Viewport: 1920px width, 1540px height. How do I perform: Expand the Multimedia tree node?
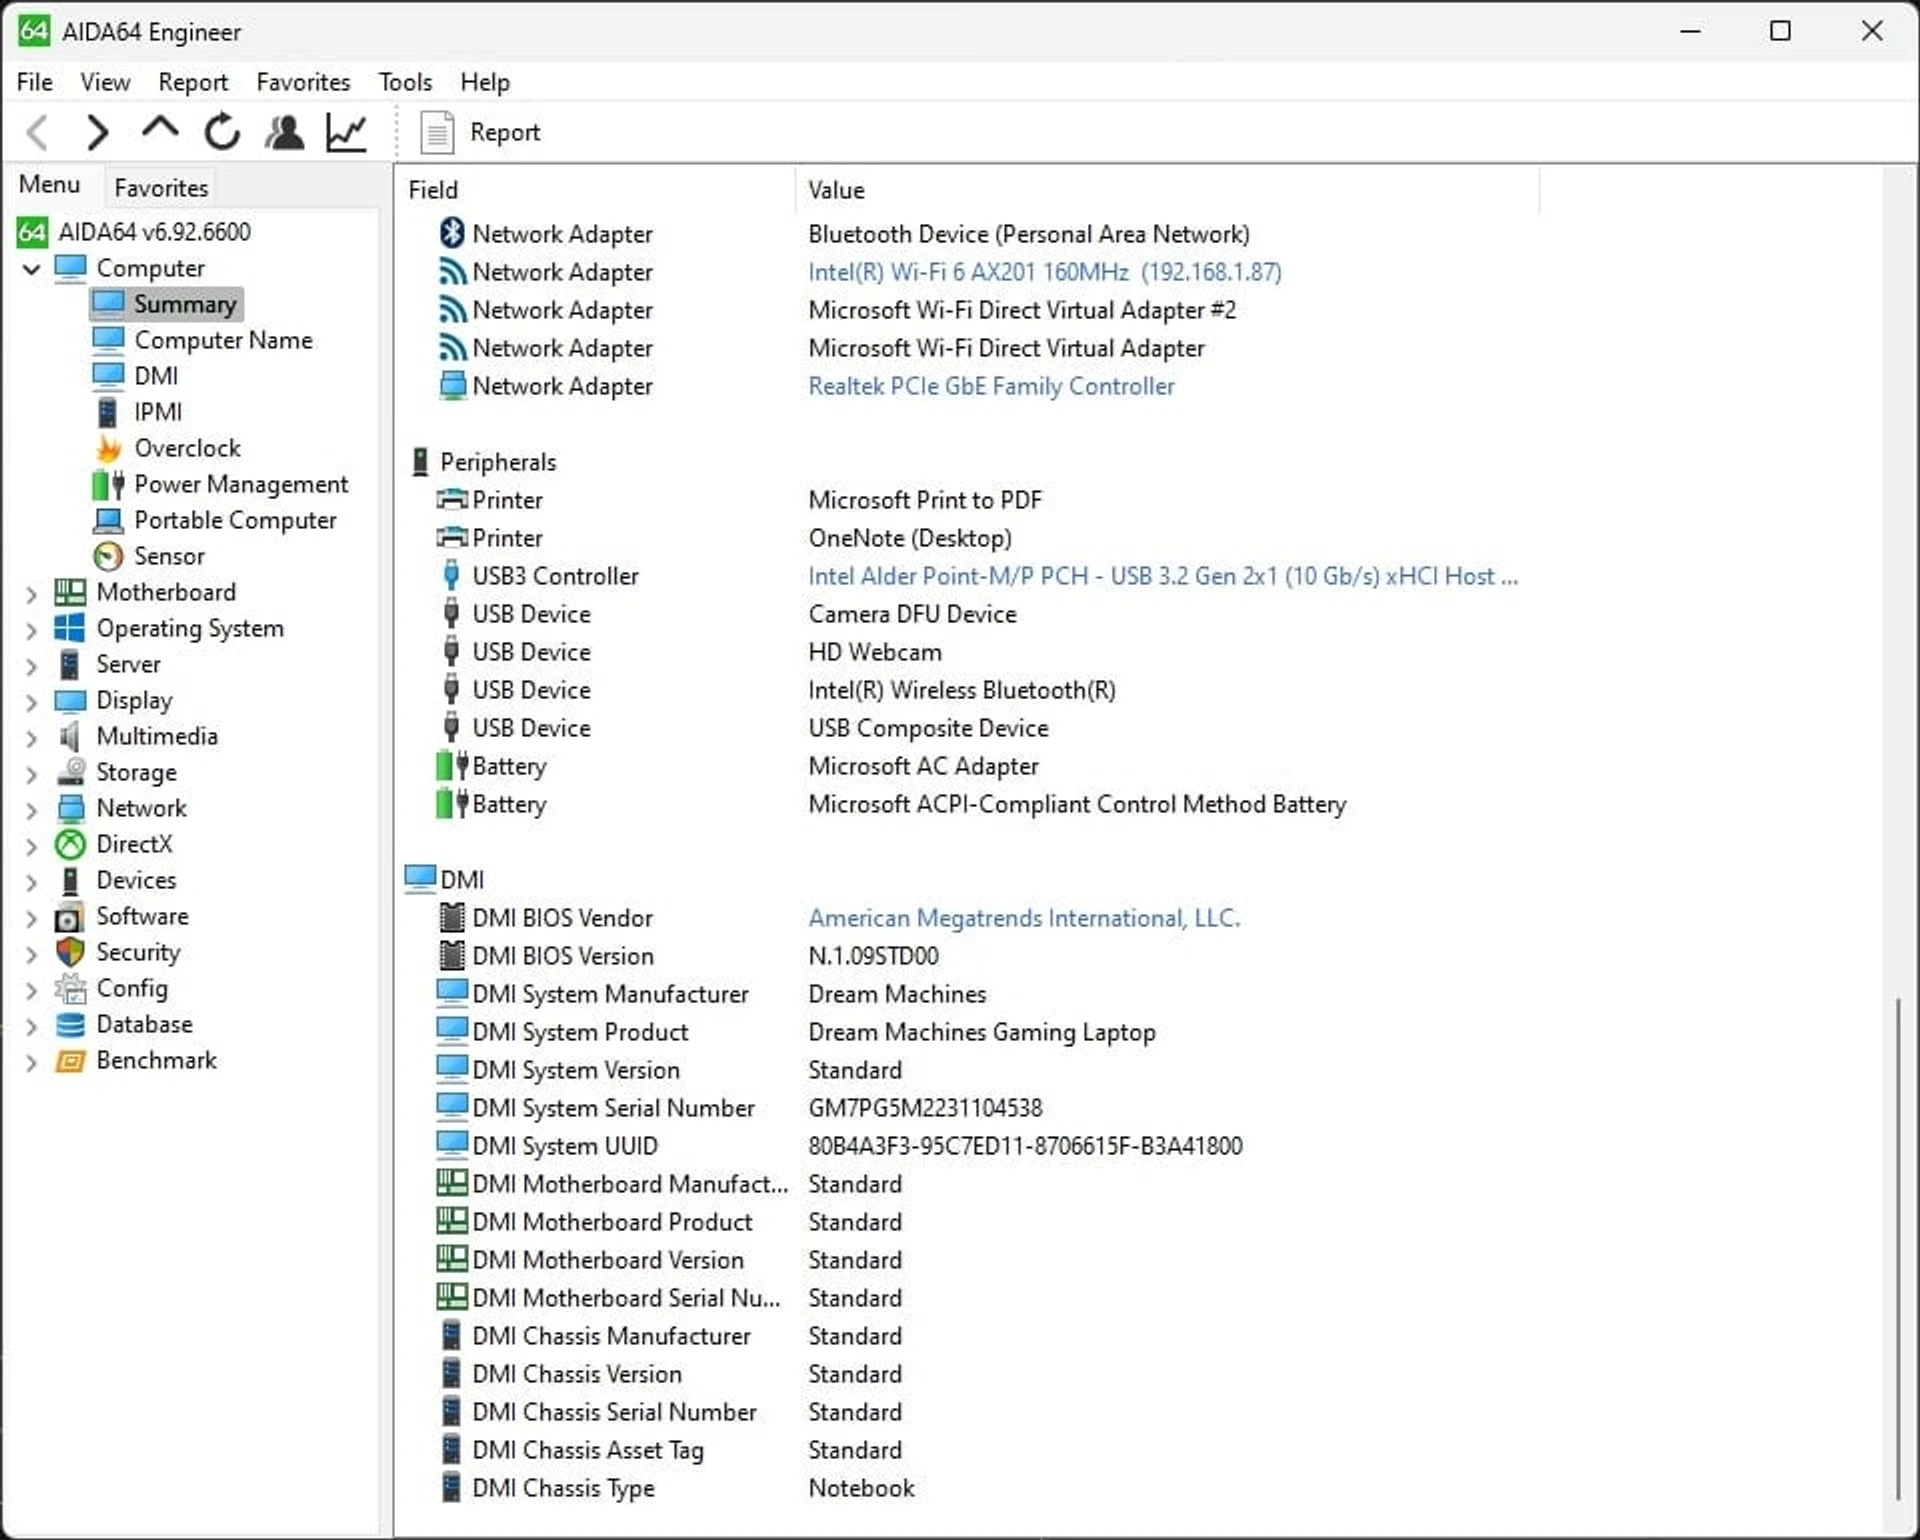click(32, 738)
